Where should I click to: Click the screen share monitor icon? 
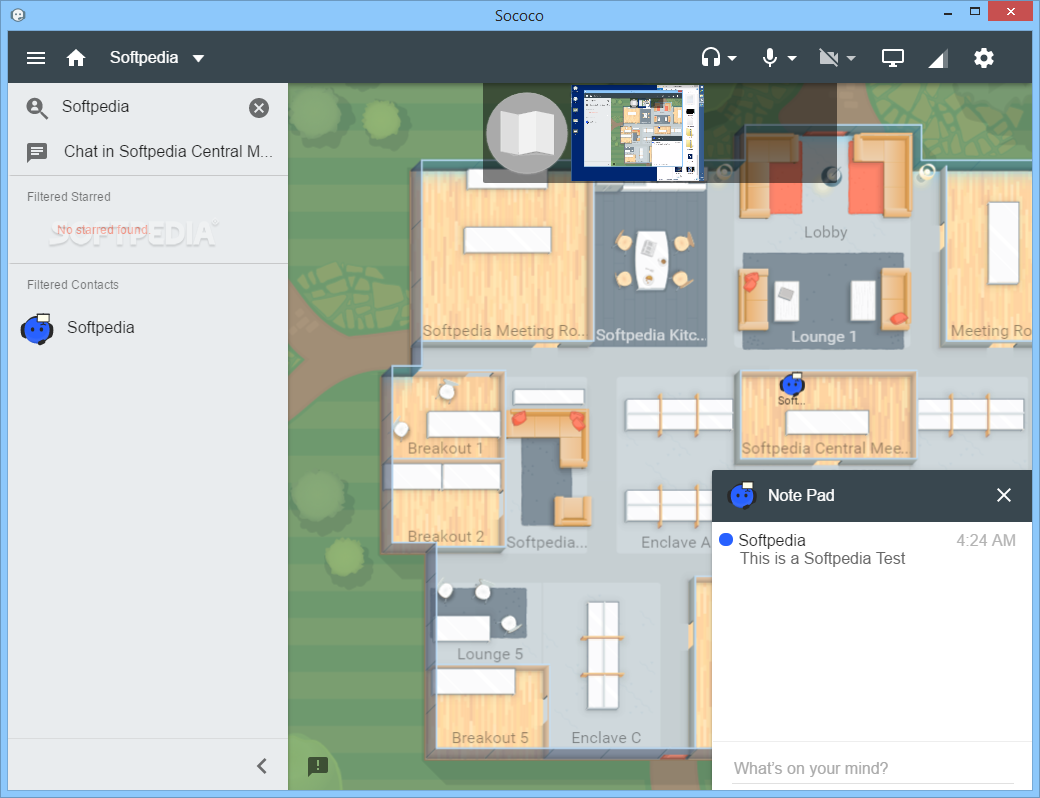click(x=892, y=58)
